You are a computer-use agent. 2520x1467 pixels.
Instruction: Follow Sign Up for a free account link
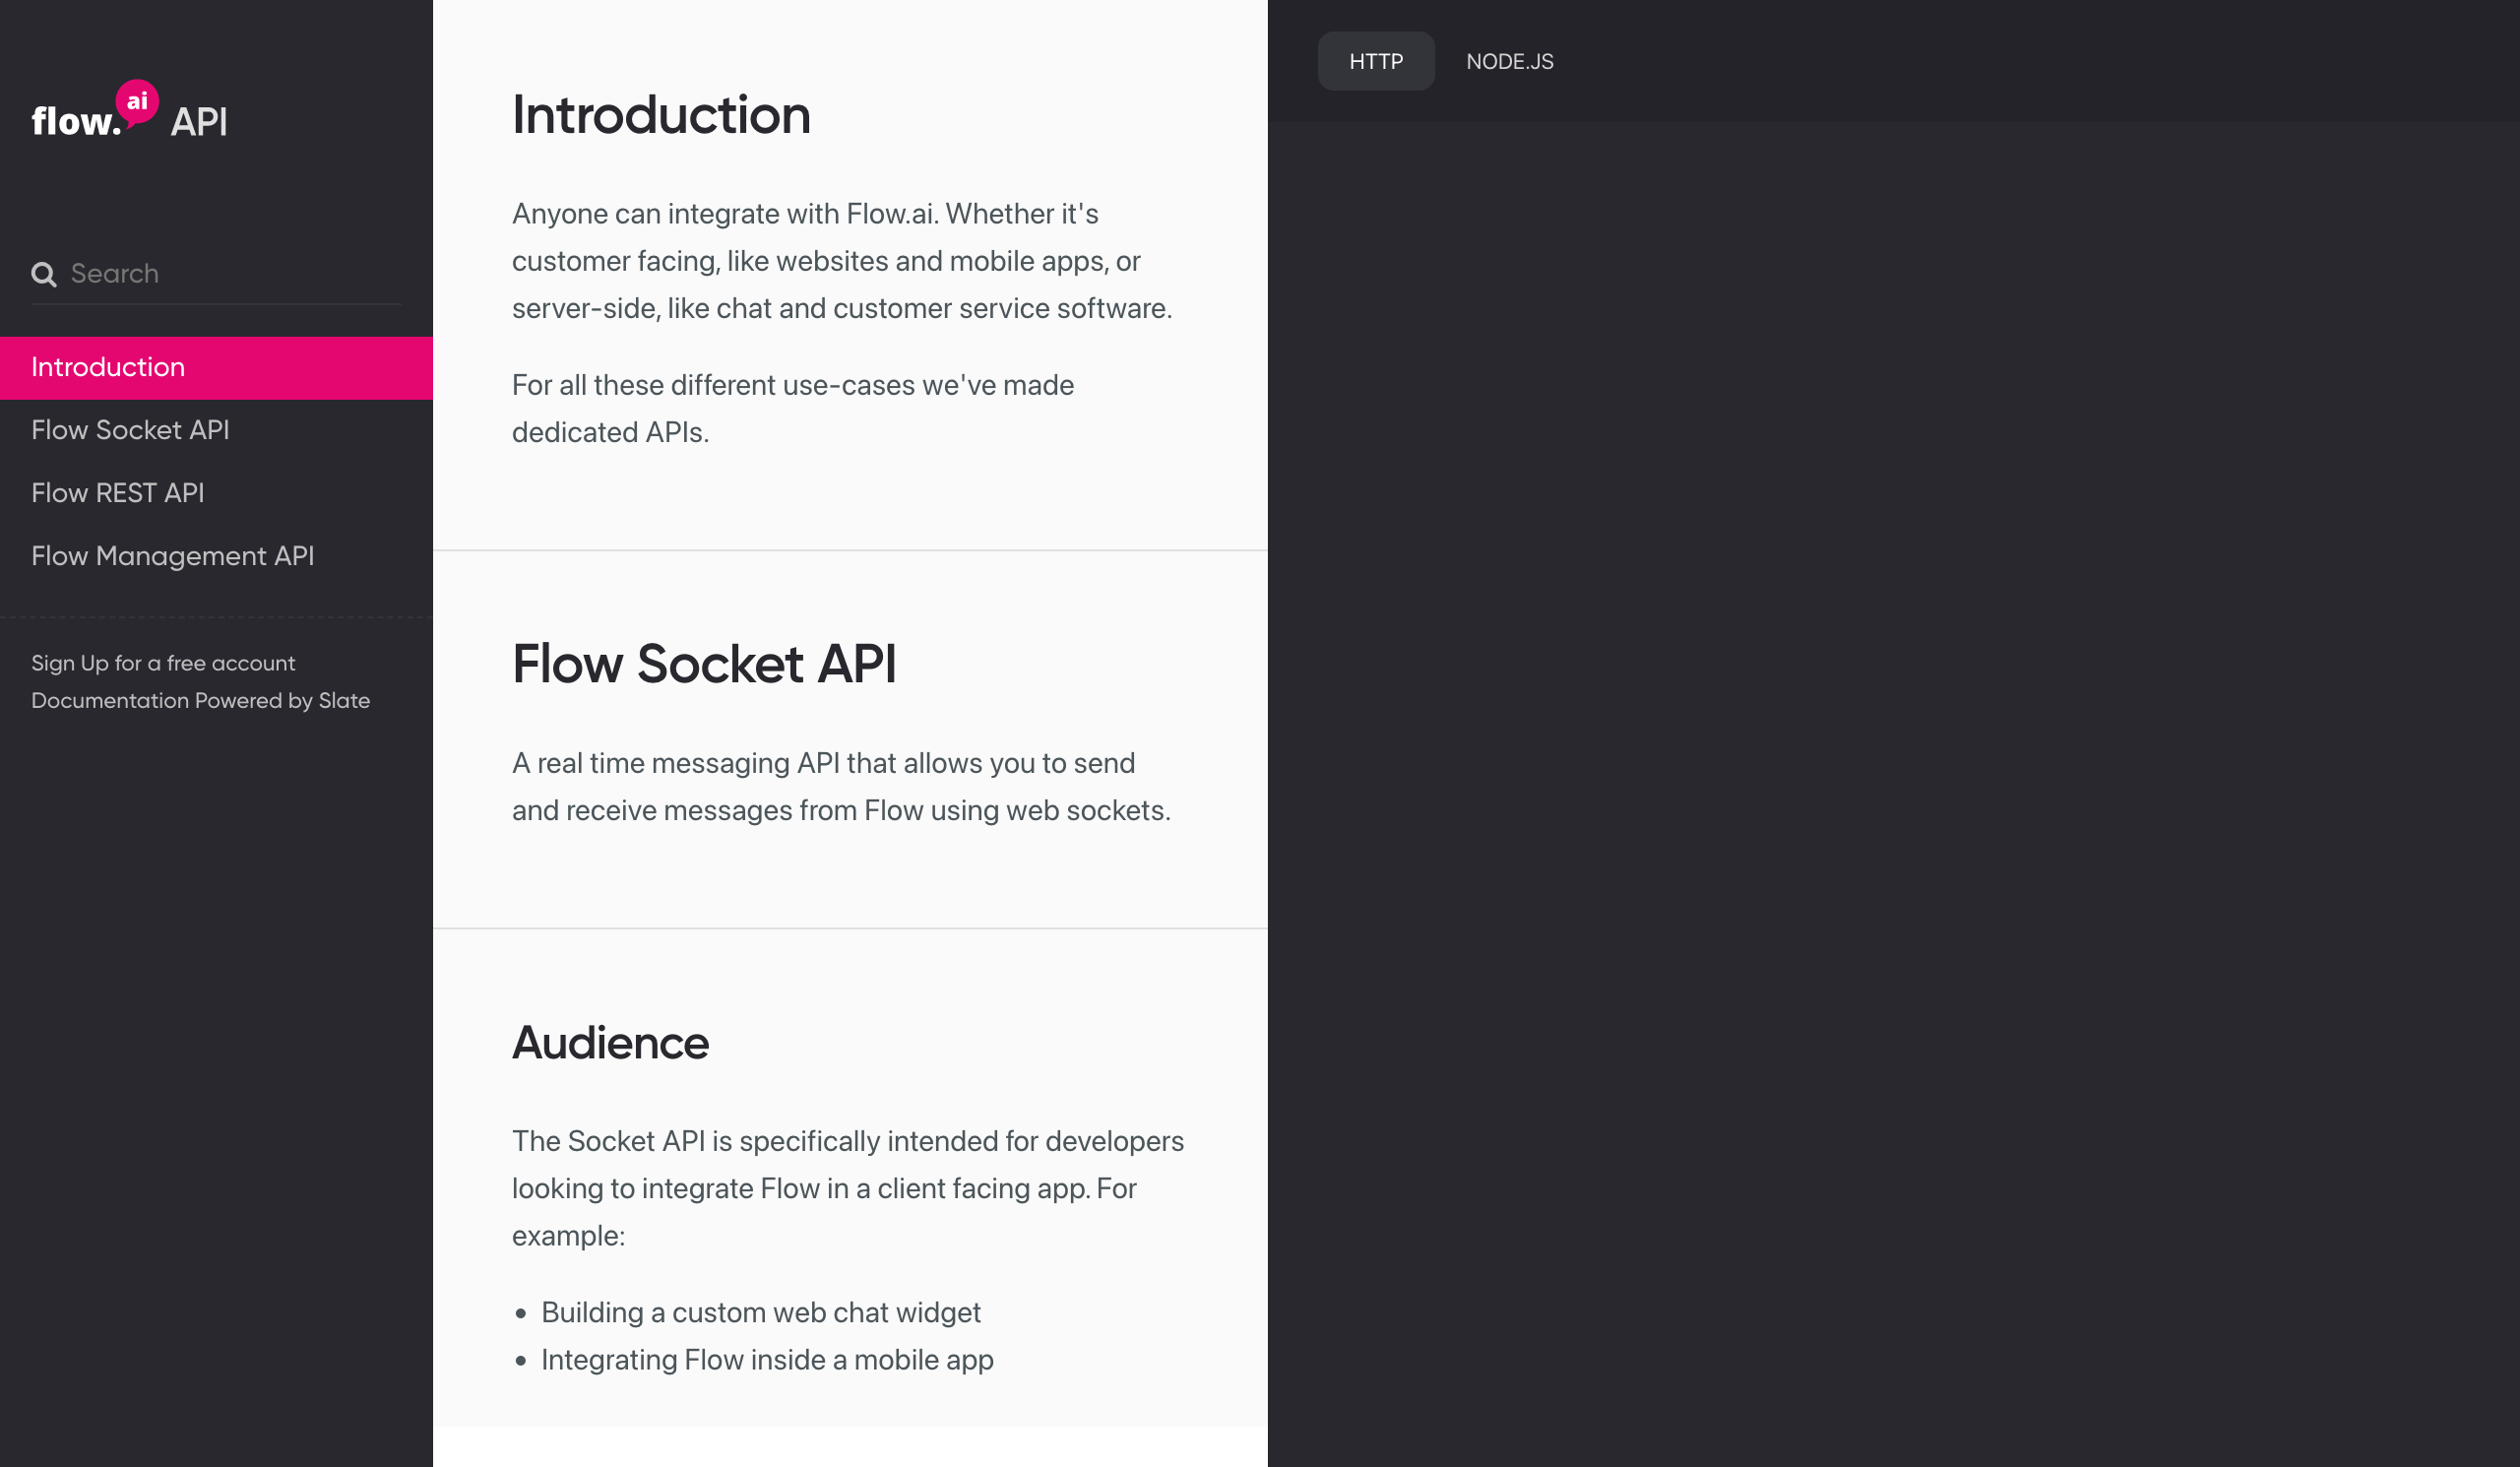point(163,664)
